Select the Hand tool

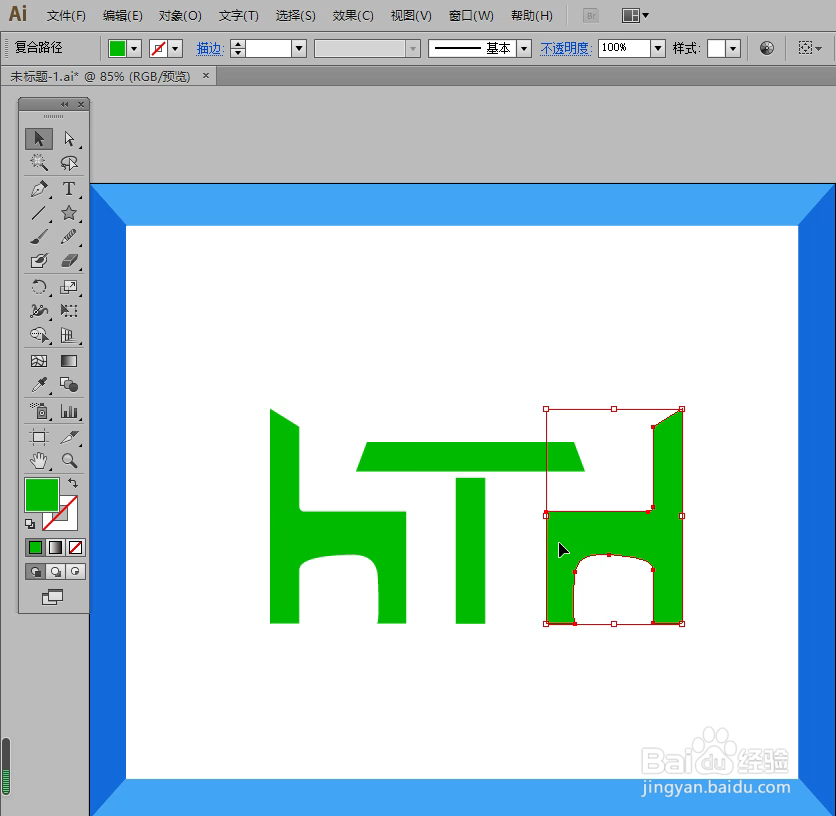click(x=39, y=460)
